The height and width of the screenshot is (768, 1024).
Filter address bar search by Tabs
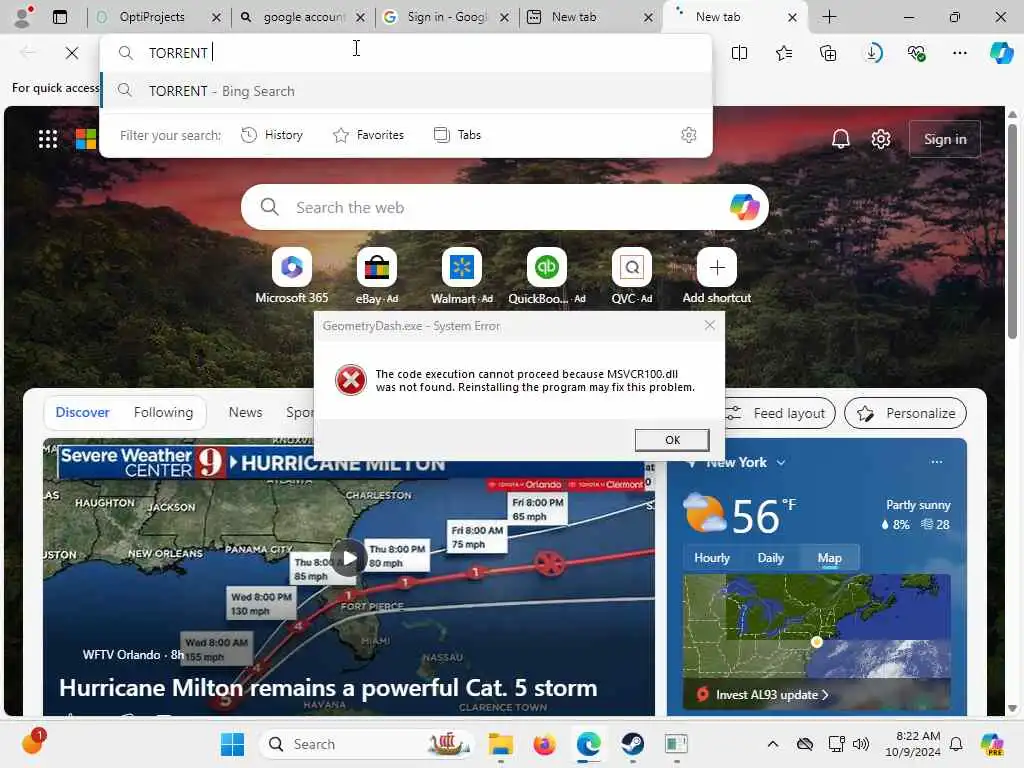click(458, 135)
